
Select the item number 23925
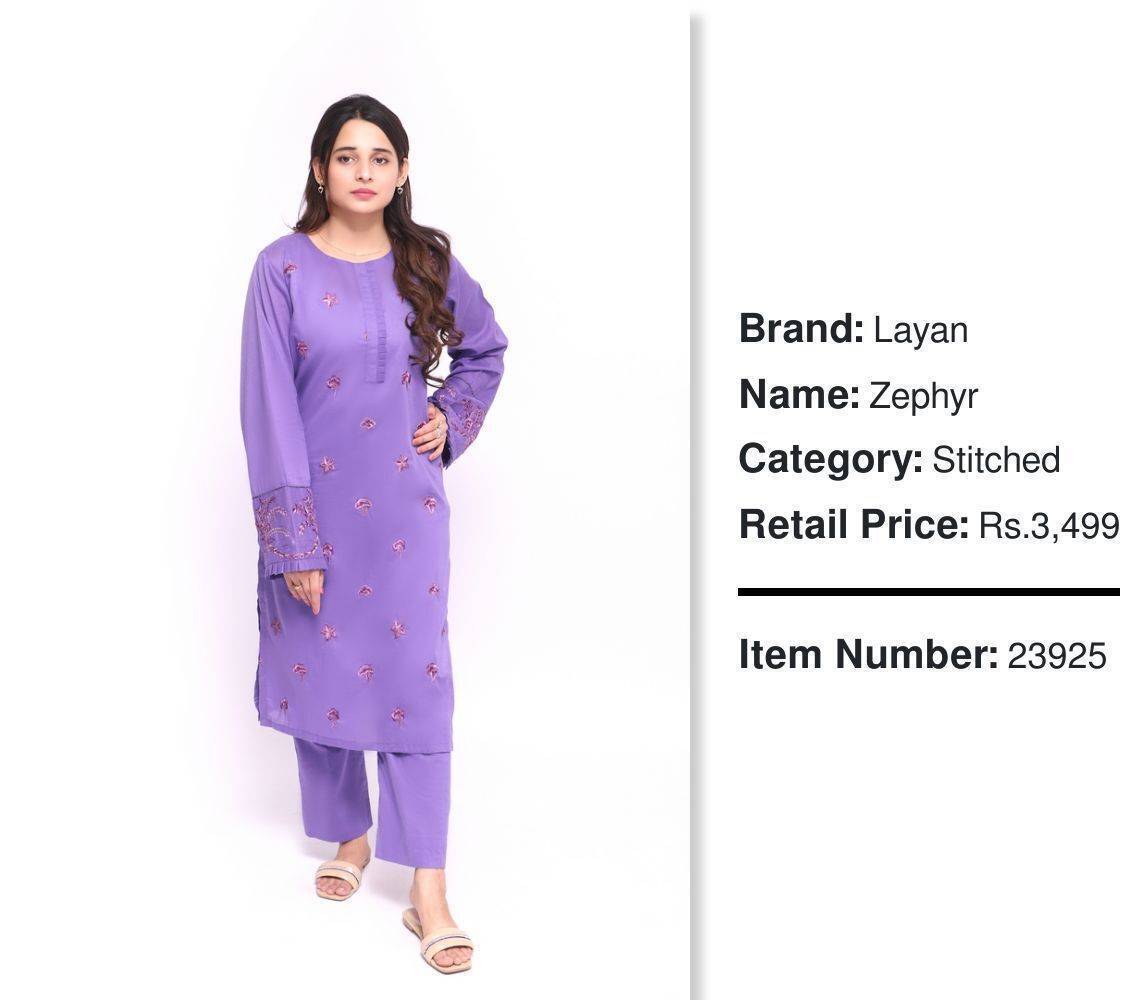pyautogui.click(x=1056, y=656)
